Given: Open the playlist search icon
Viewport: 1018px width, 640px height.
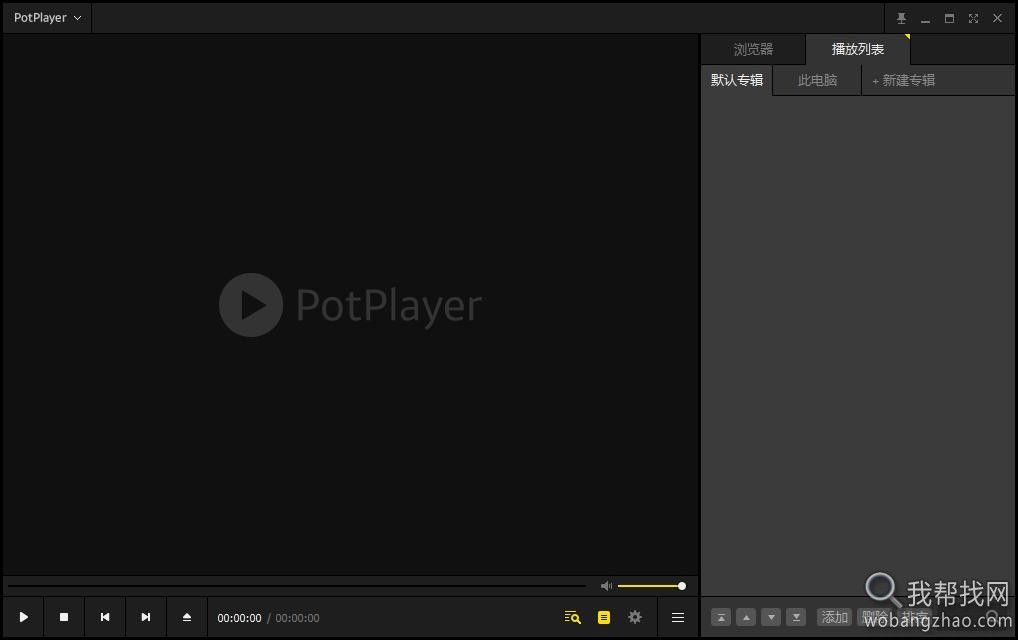Looking at the screenshot, I should [572, 617].
